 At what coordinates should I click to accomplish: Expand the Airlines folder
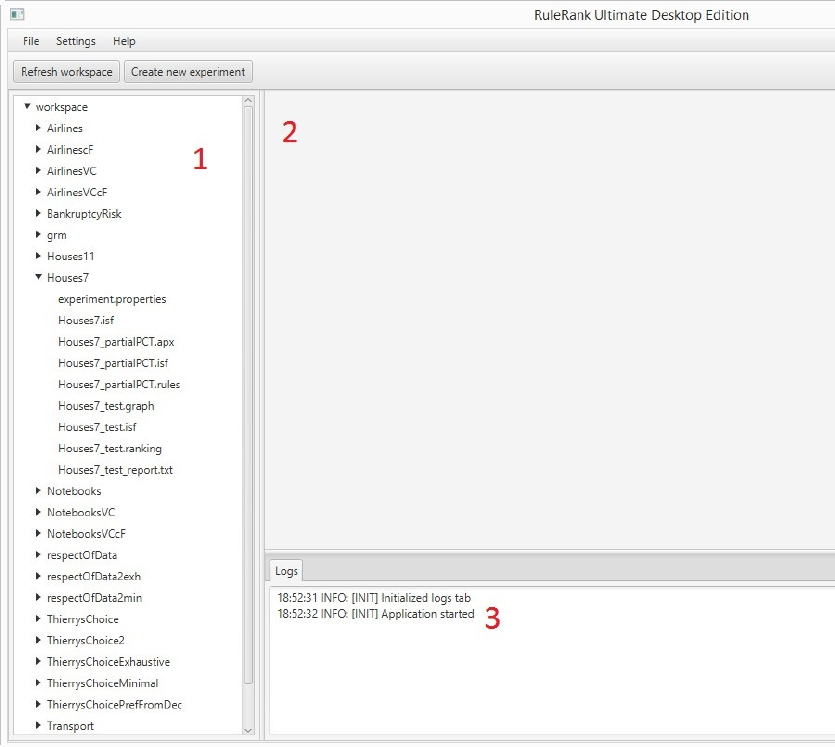(x=38, y=128)
